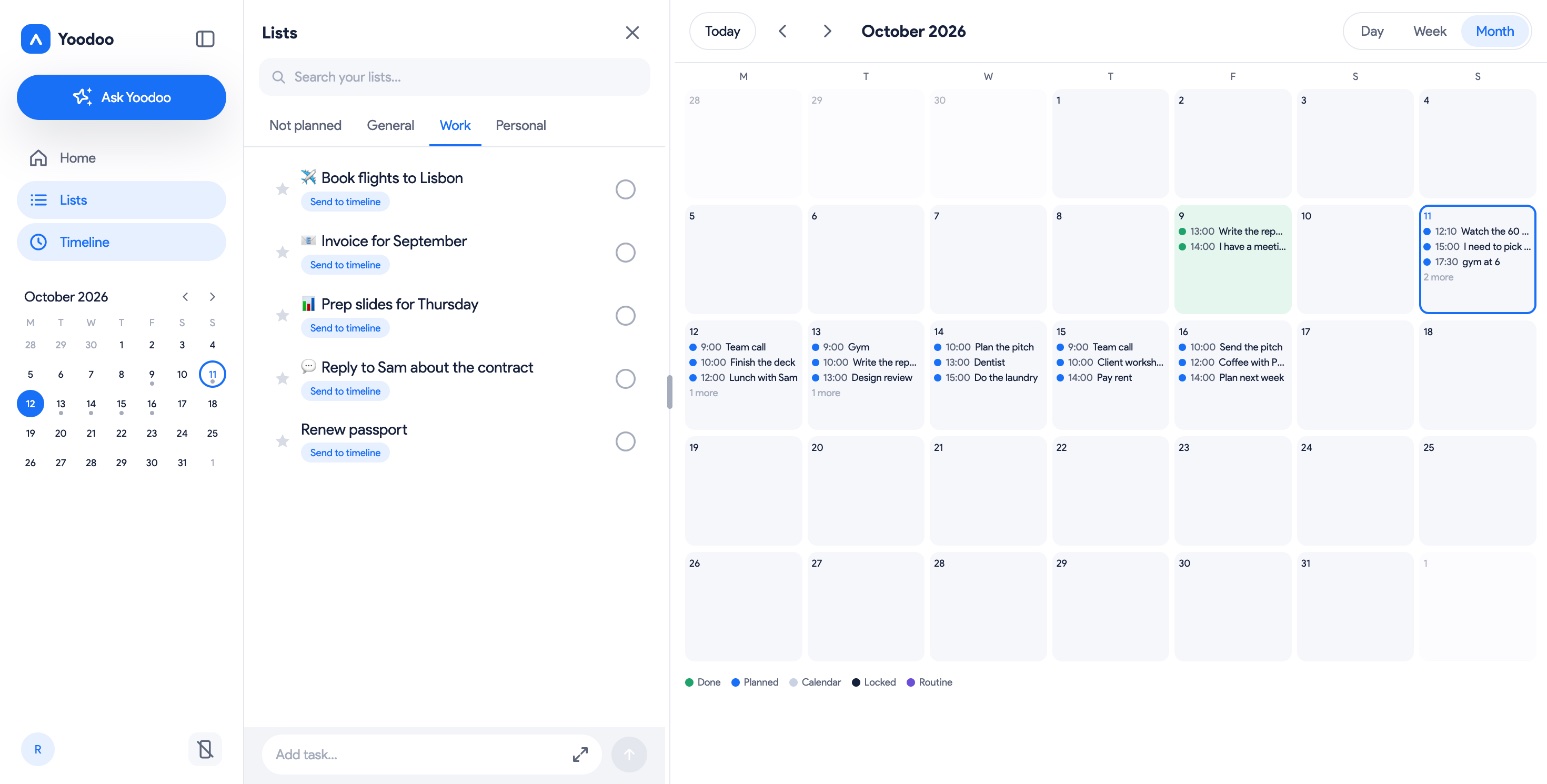This screenshot has width=1547, height=784.
Task: Toggle the mobile device icon in the sidebar
Action: (205, 749)
